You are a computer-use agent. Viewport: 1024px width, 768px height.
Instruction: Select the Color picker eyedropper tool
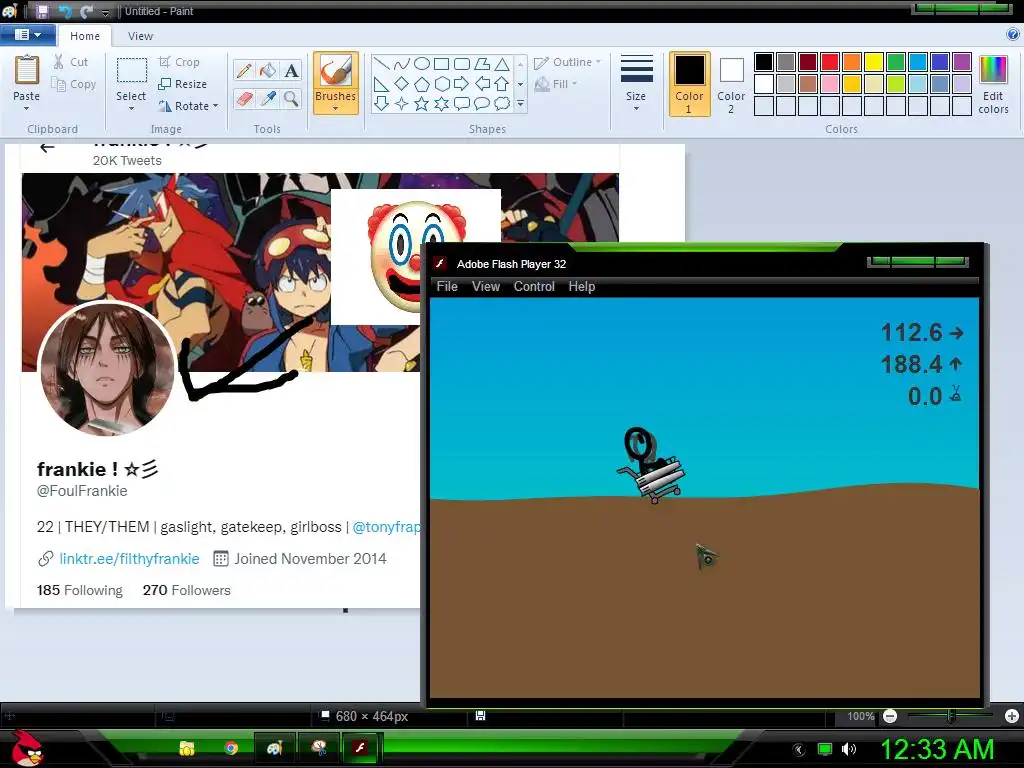[x=268, y=99]
